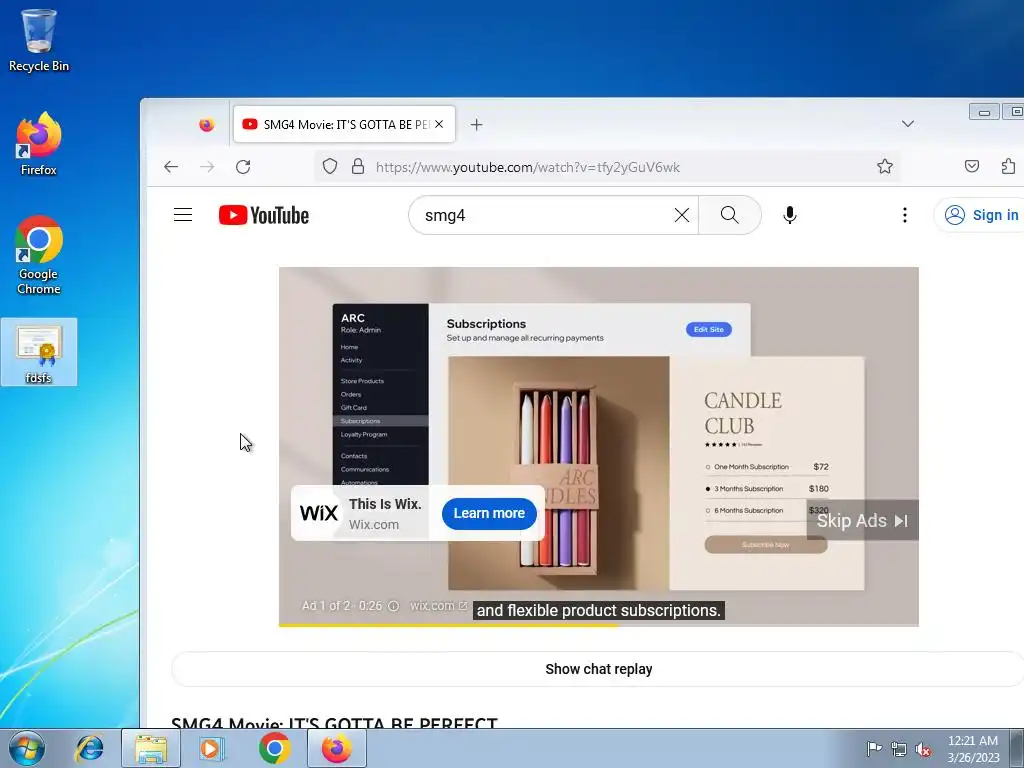Click the Firefox taskbar button
The height and width of the screenshot is (768, 1024).
(337, 748)
